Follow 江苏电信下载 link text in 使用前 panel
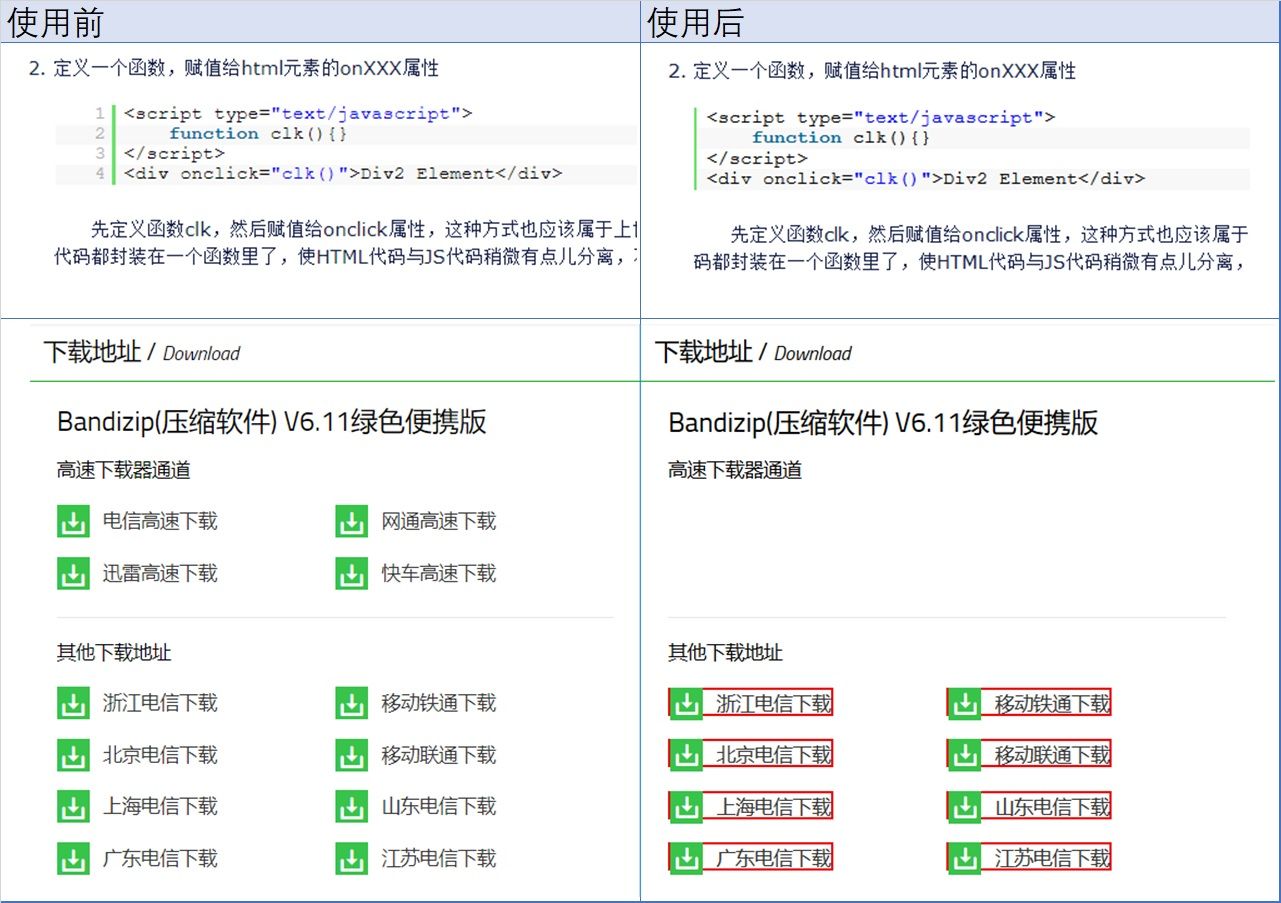1281x903 pixels. [439, 858]
